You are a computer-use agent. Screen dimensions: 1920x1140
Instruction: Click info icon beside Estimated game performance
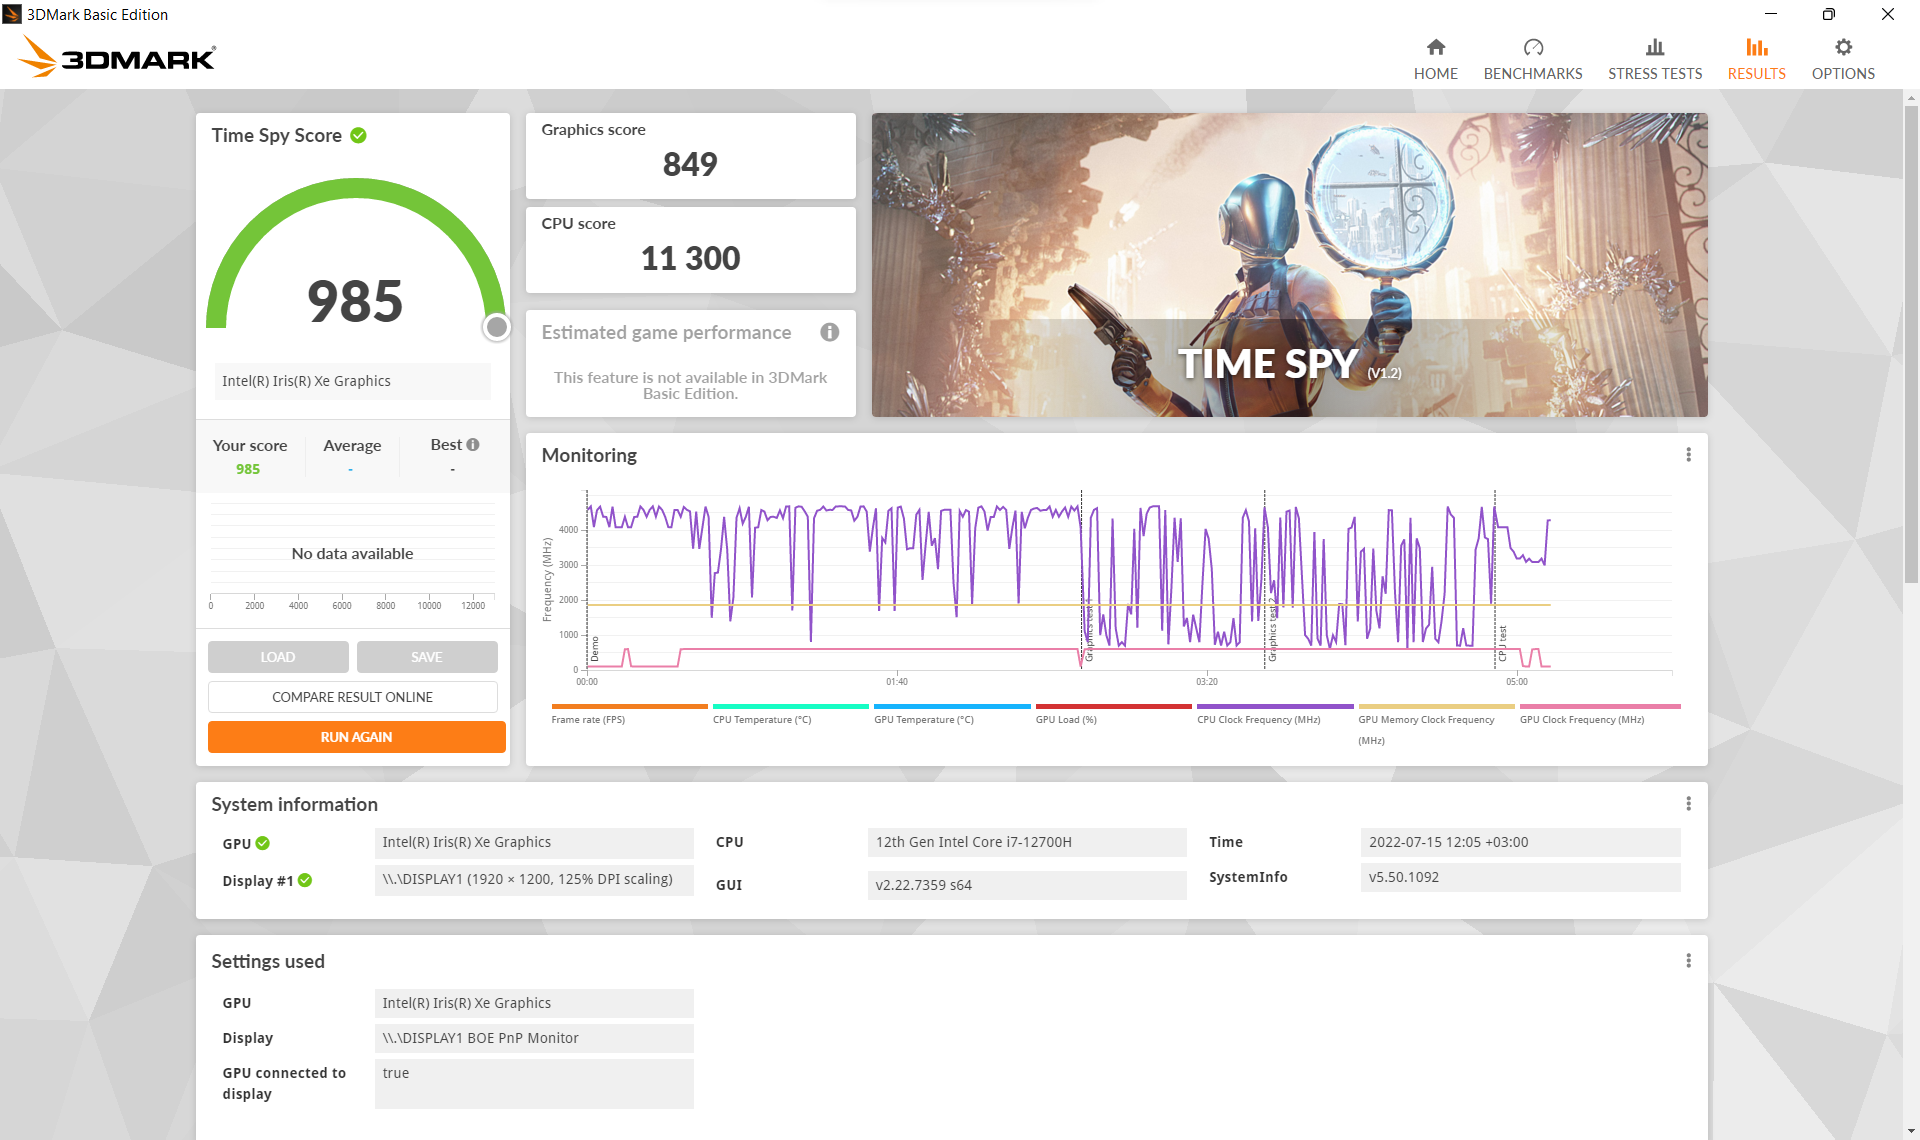click(x=829, y=332)
